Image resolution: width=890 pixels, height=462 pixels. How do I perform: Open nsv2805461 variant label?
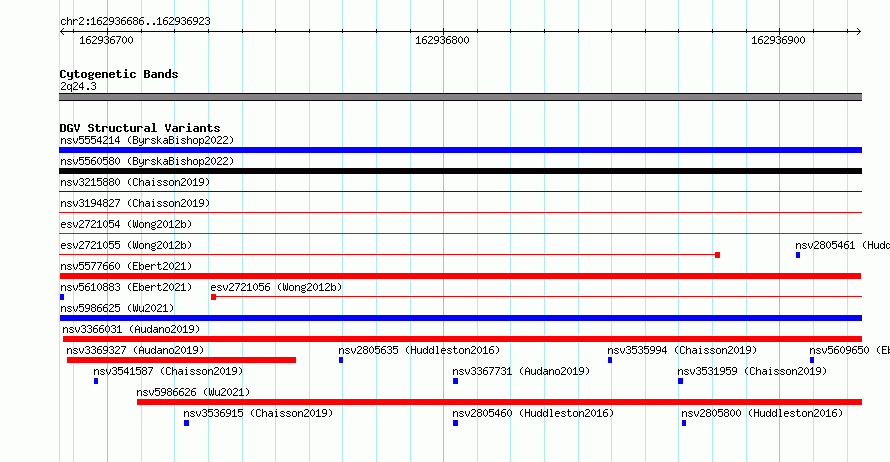[842, 245]
